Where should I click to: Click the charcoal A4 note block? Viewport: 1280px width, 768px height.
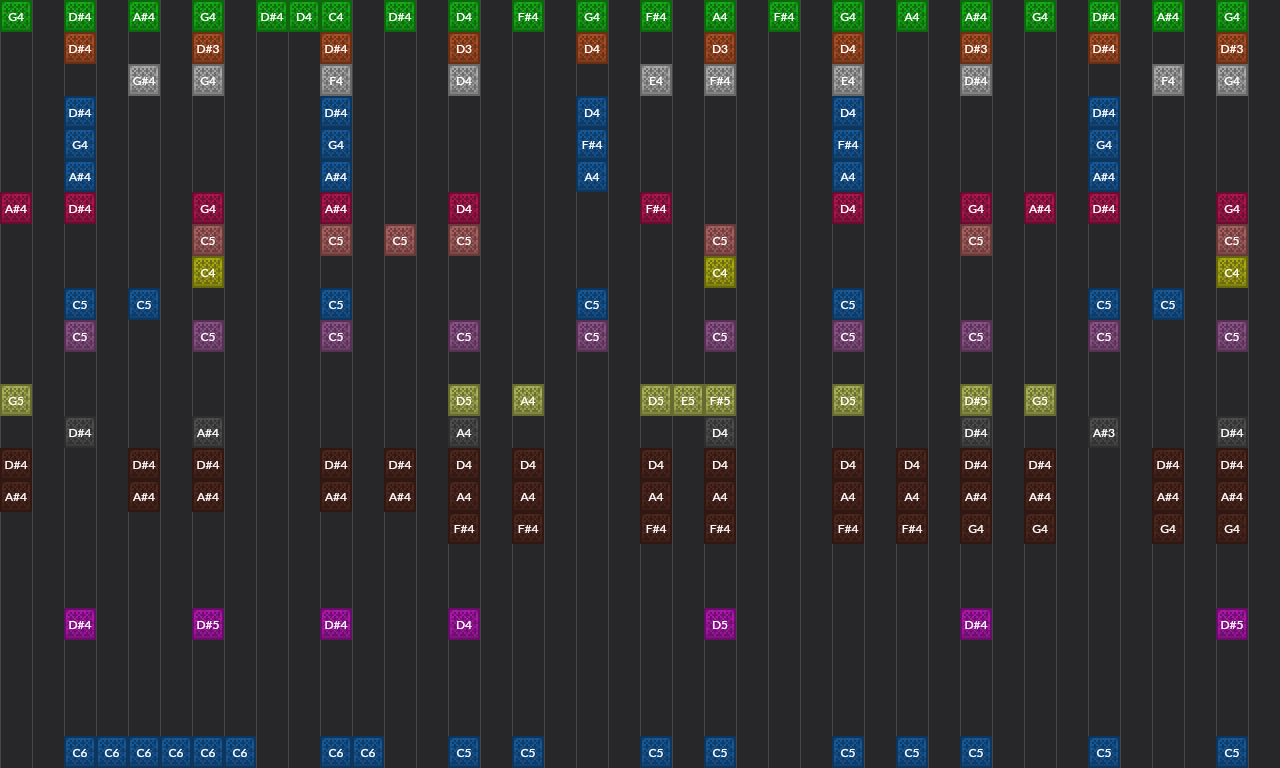(x=464, y=432)
